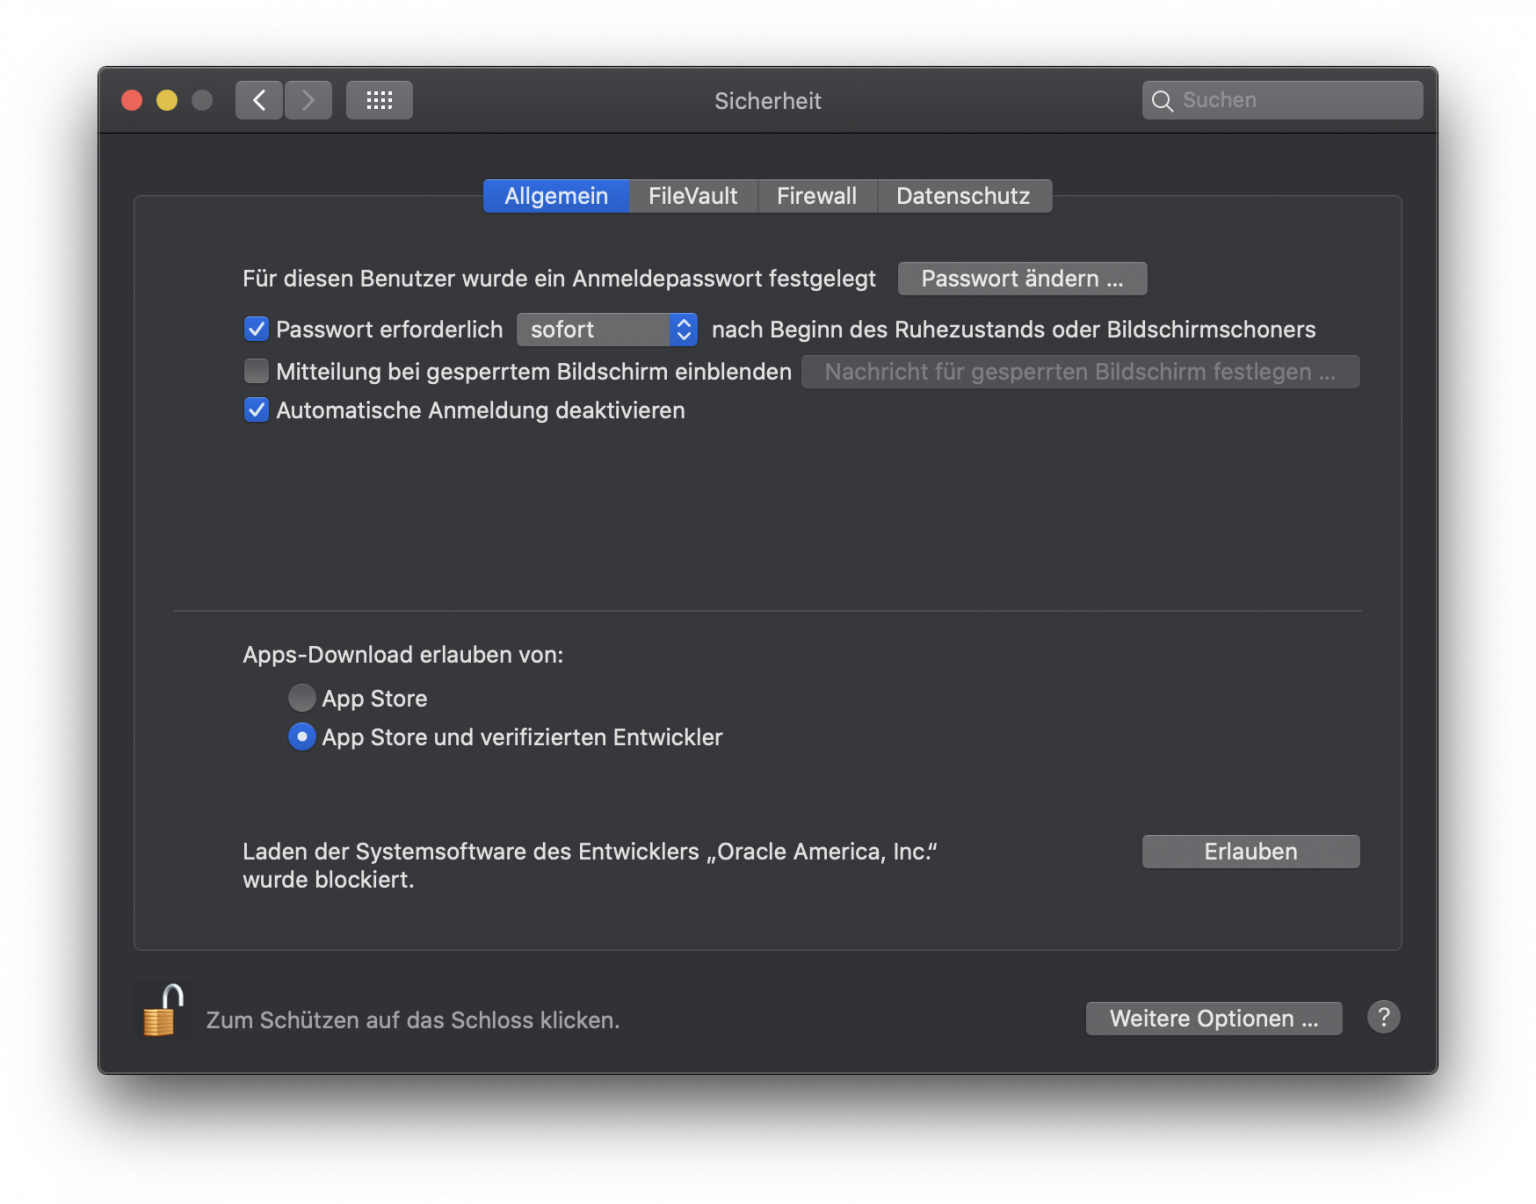Open Weitere Optionen dialog
This screenshot has width=1536, height=1204.
(1214, 1019)
